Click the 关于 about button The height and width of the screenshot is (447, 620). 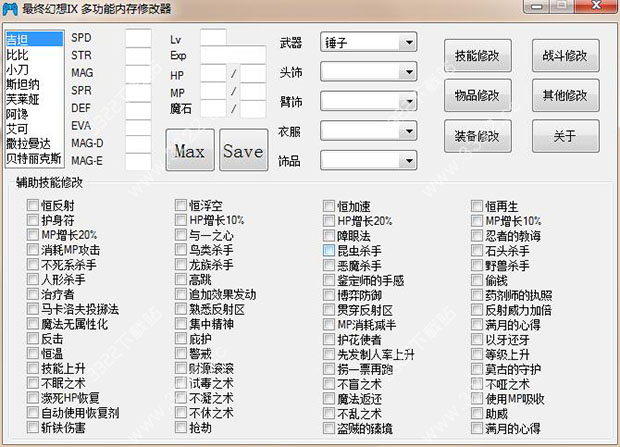pos(565,136)
